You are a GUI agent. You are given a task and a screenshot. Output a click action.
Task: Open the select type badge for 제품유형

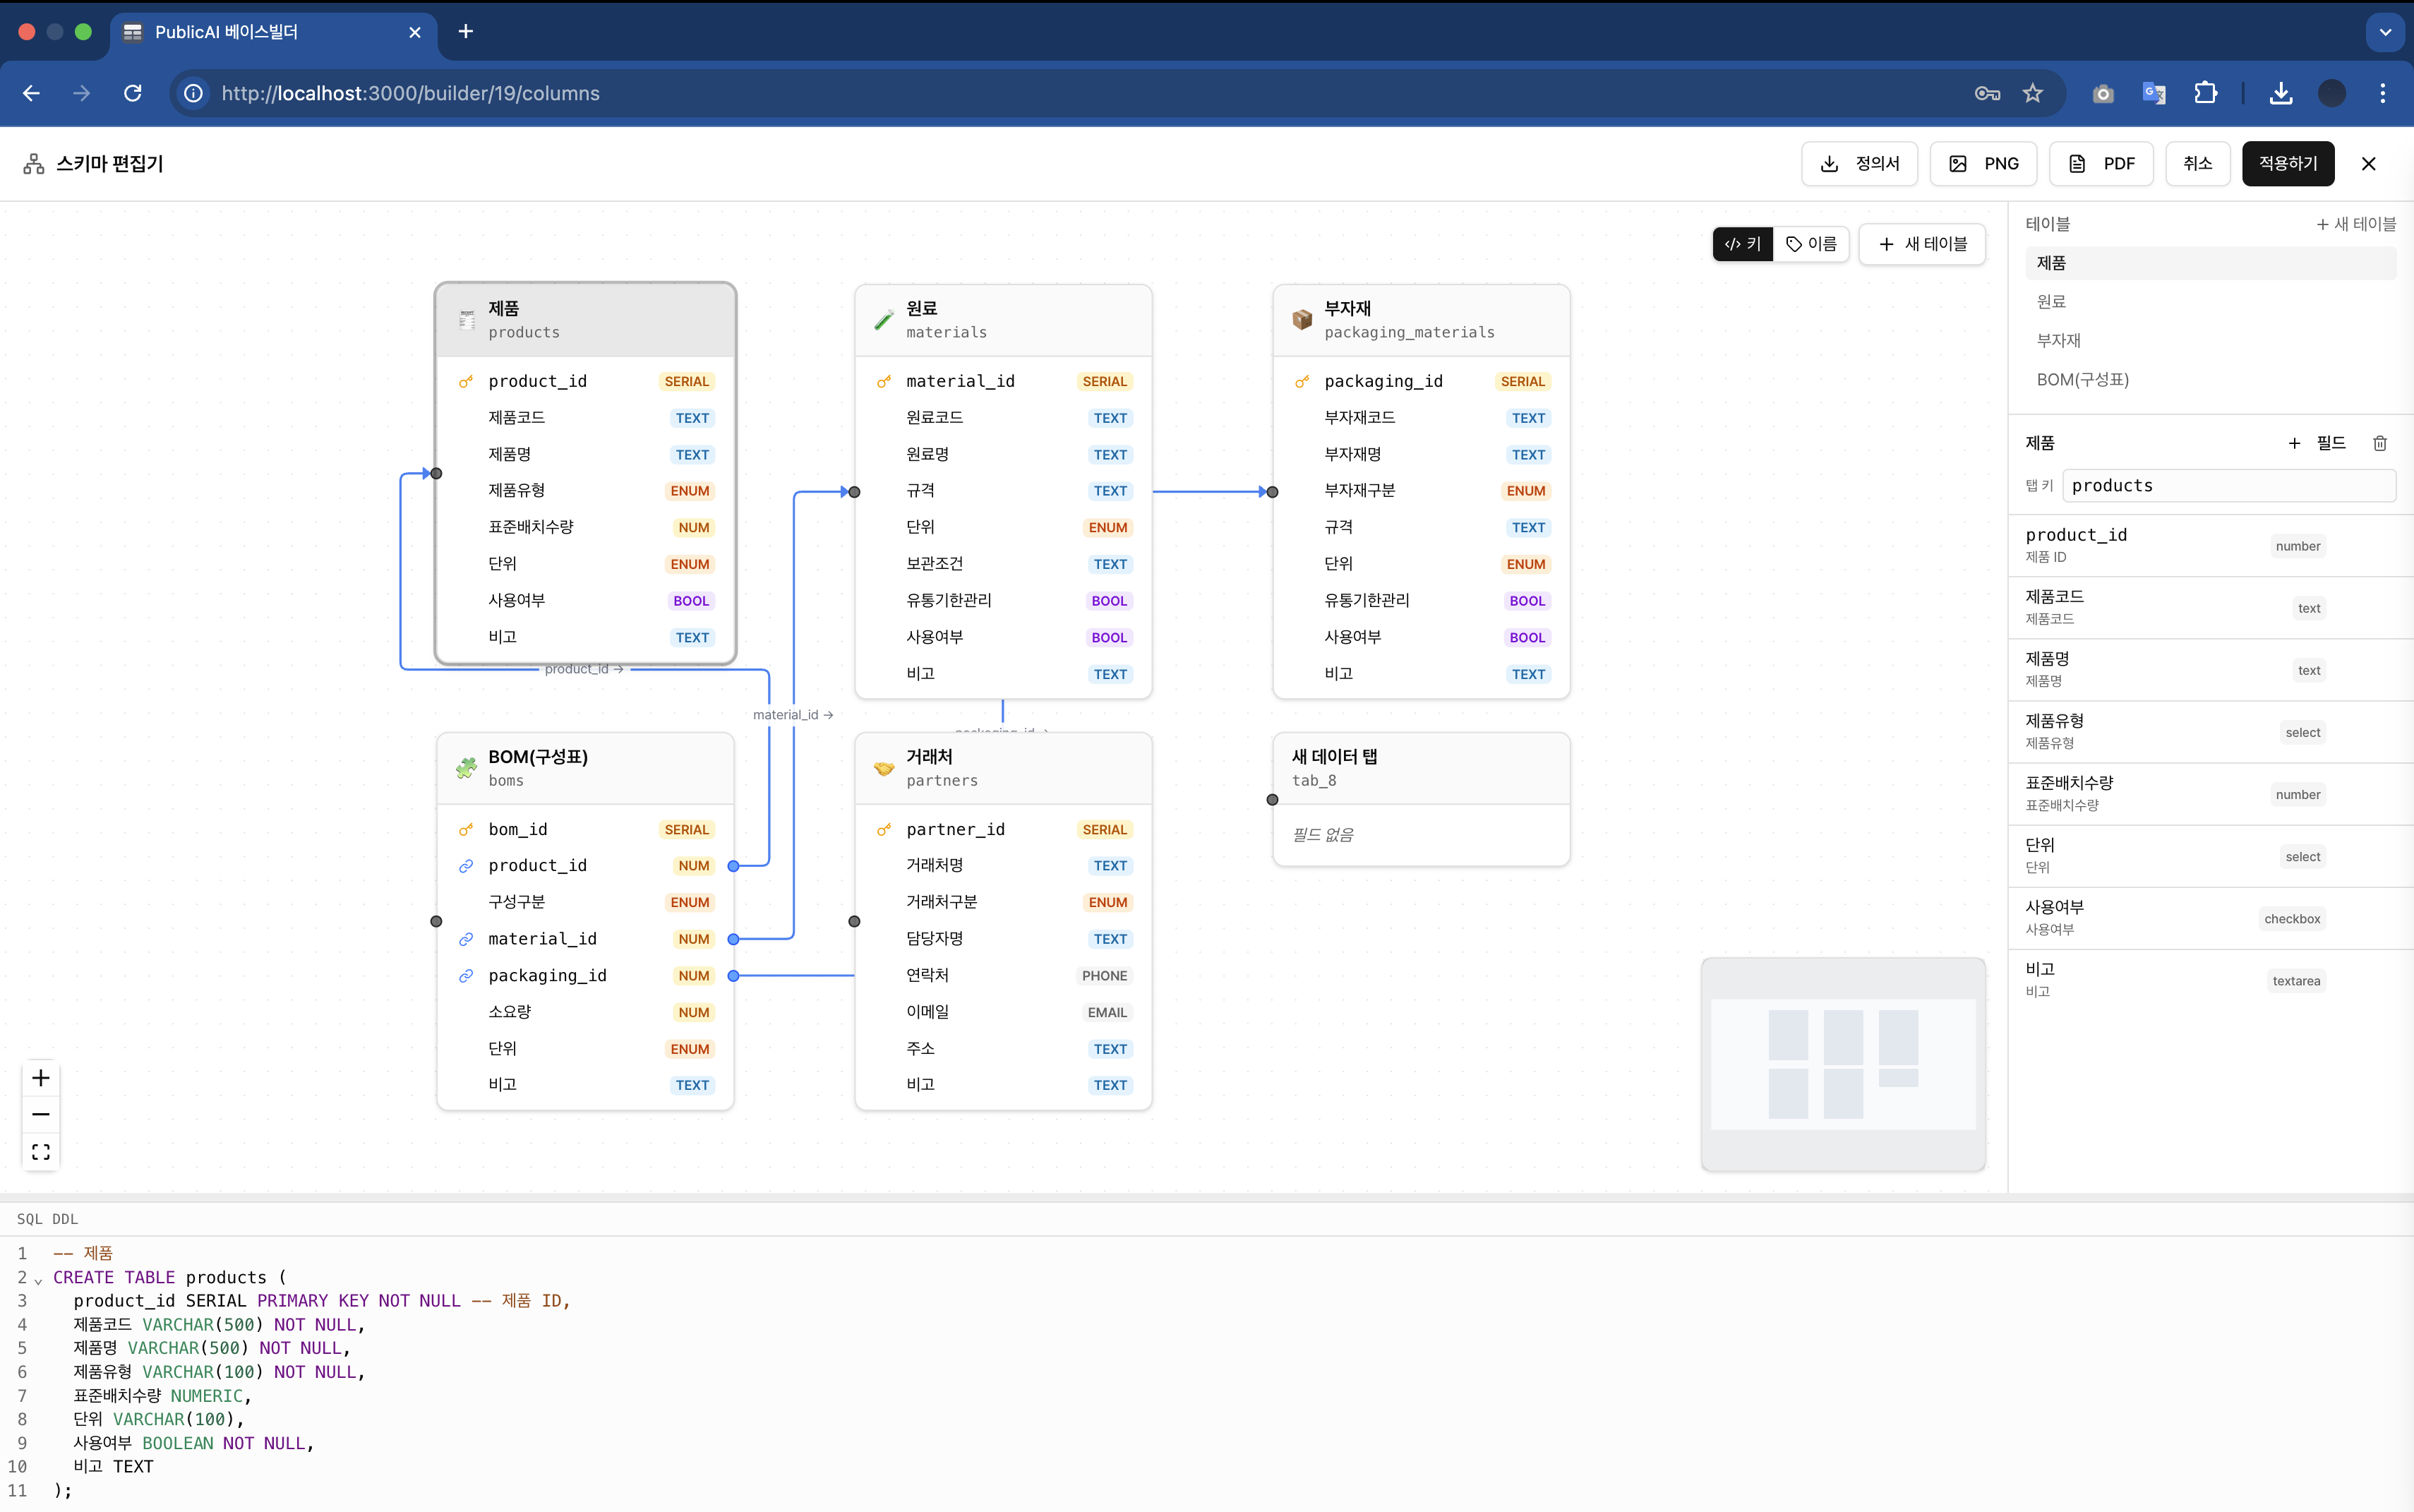coord(2302,733)
